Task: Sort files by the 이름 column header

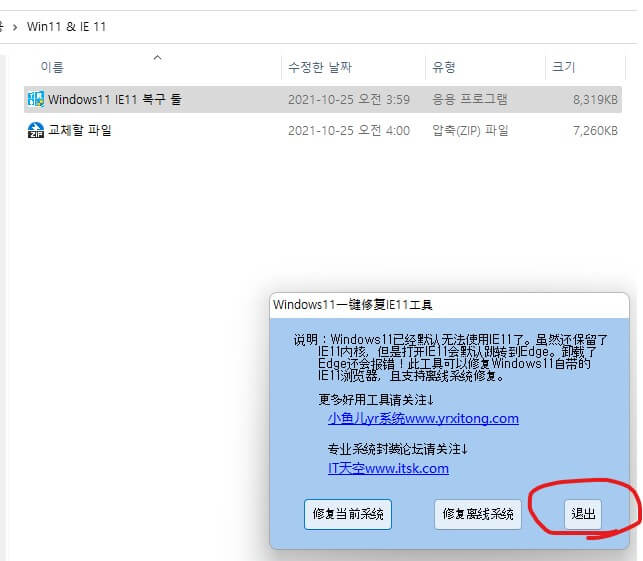Action: tap(52, 67)
